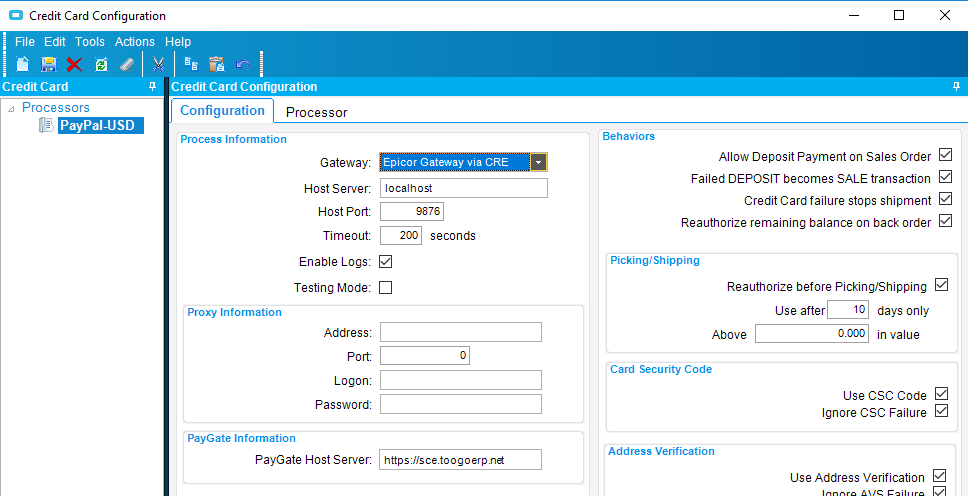Click the Behaviors section label

coord(628,137)
